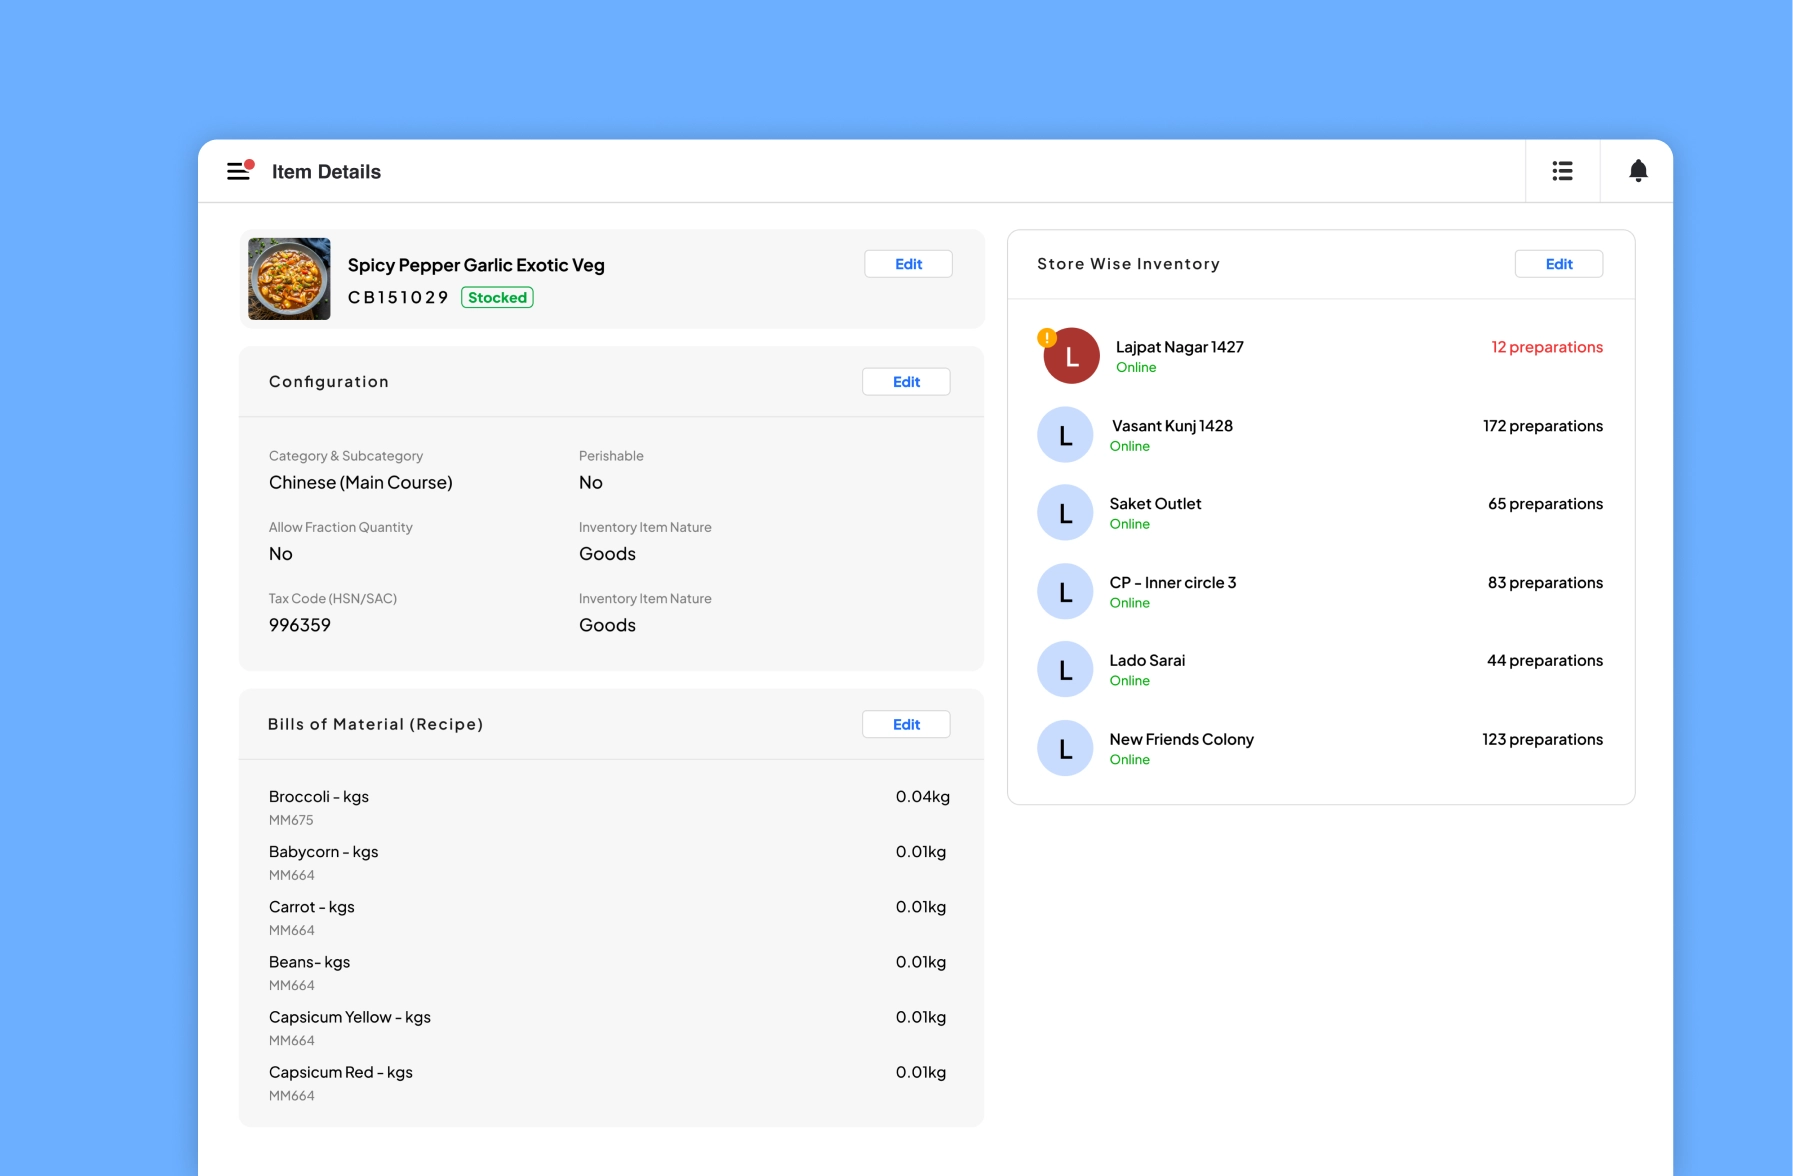Click the 12 preparations red count
This screenshot has height=1176, width=1793.
(x=1546, y=347)
